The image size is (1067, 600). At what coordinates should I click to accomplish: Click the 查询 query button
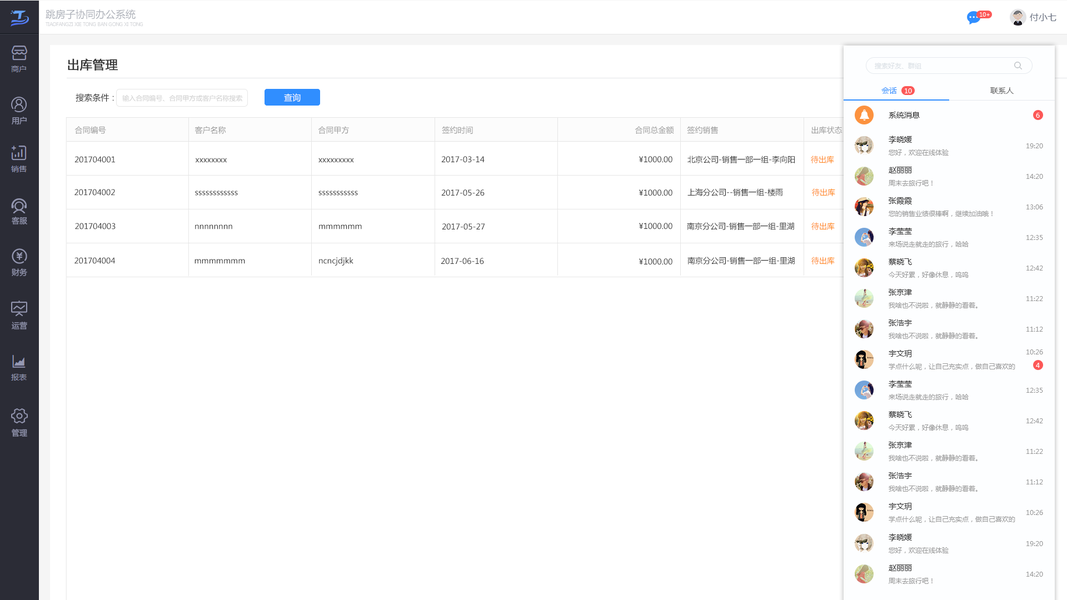[292, 97]
